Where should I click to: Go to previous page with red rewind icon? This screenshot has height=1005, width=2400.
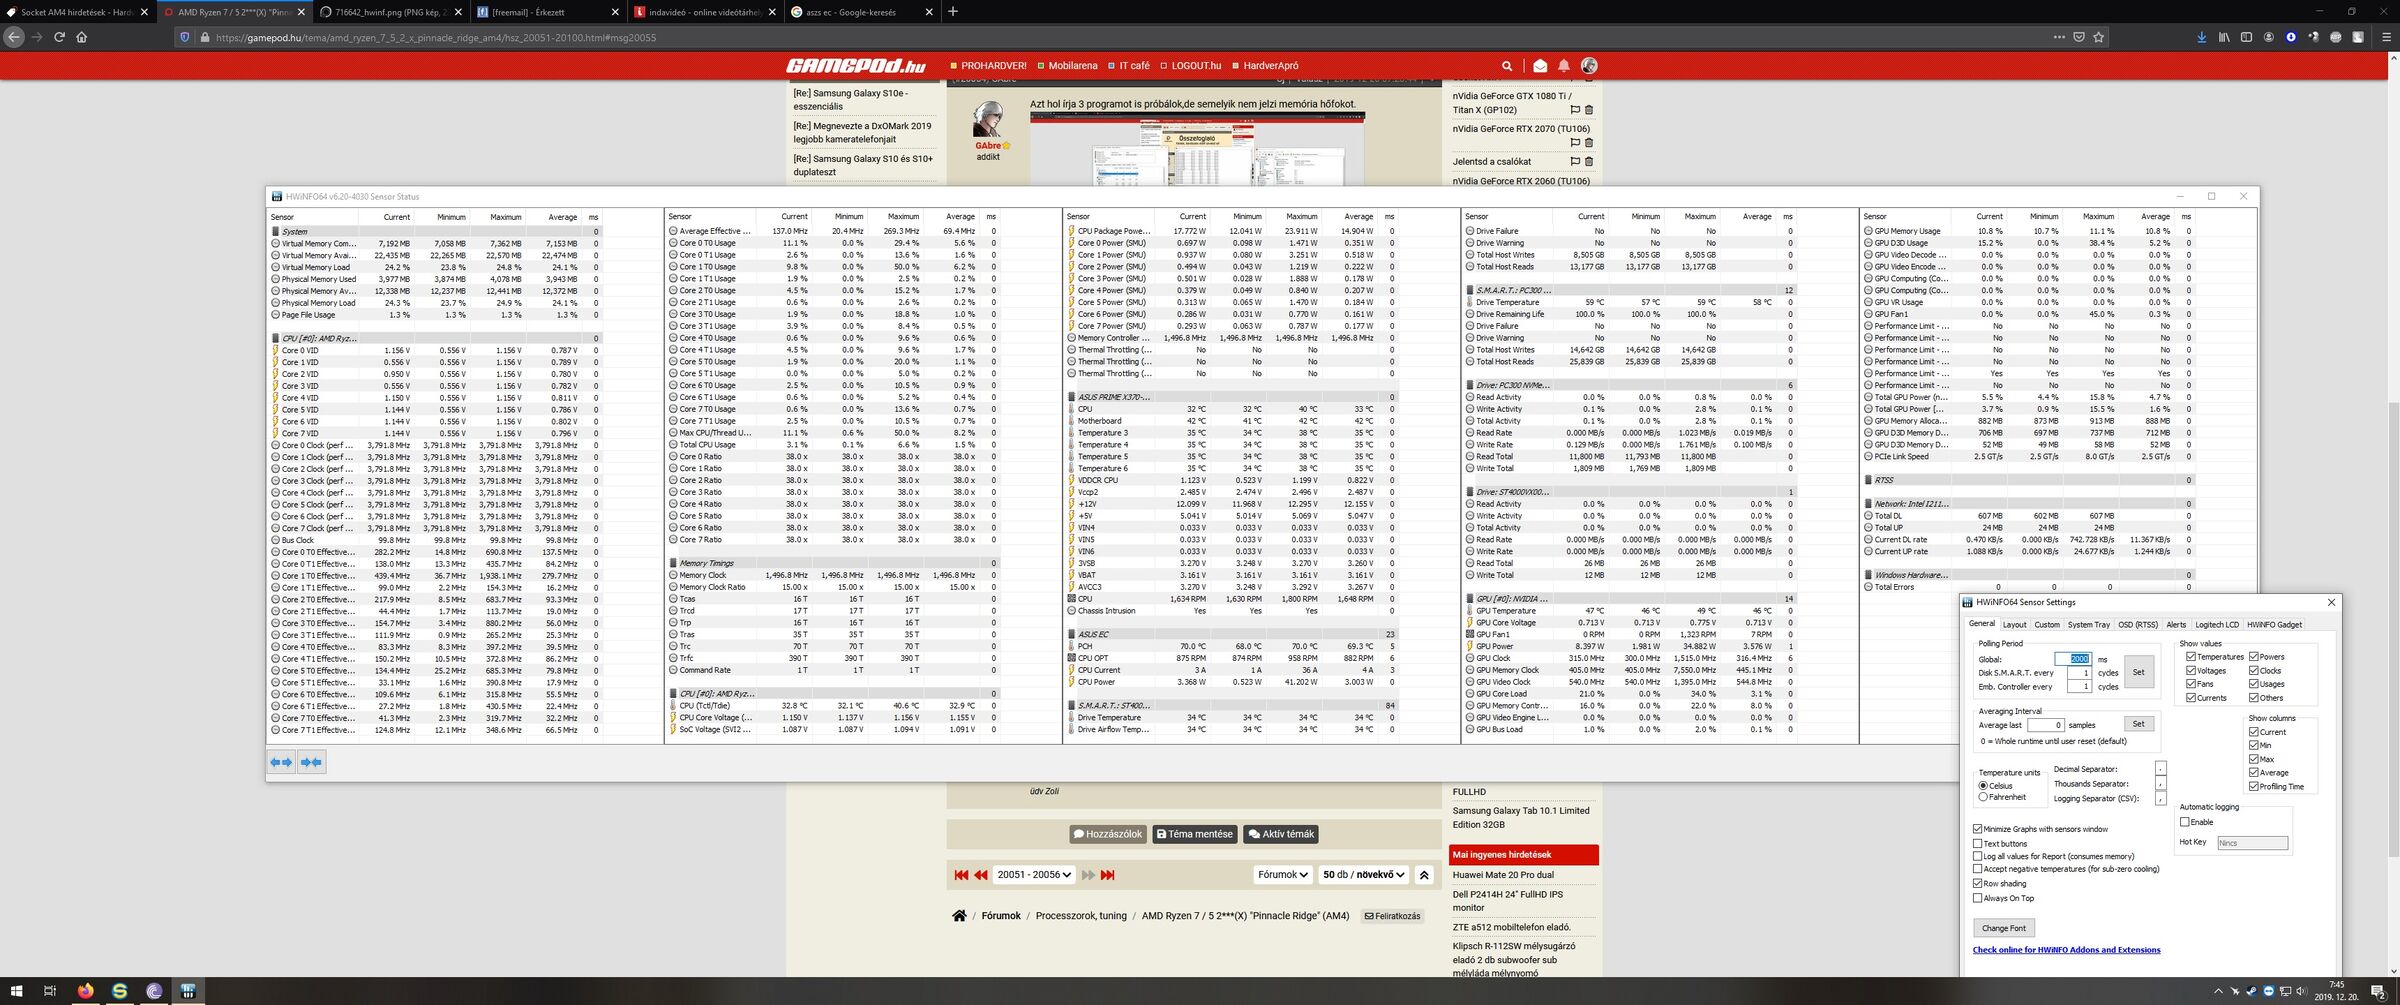click(981, 875)
